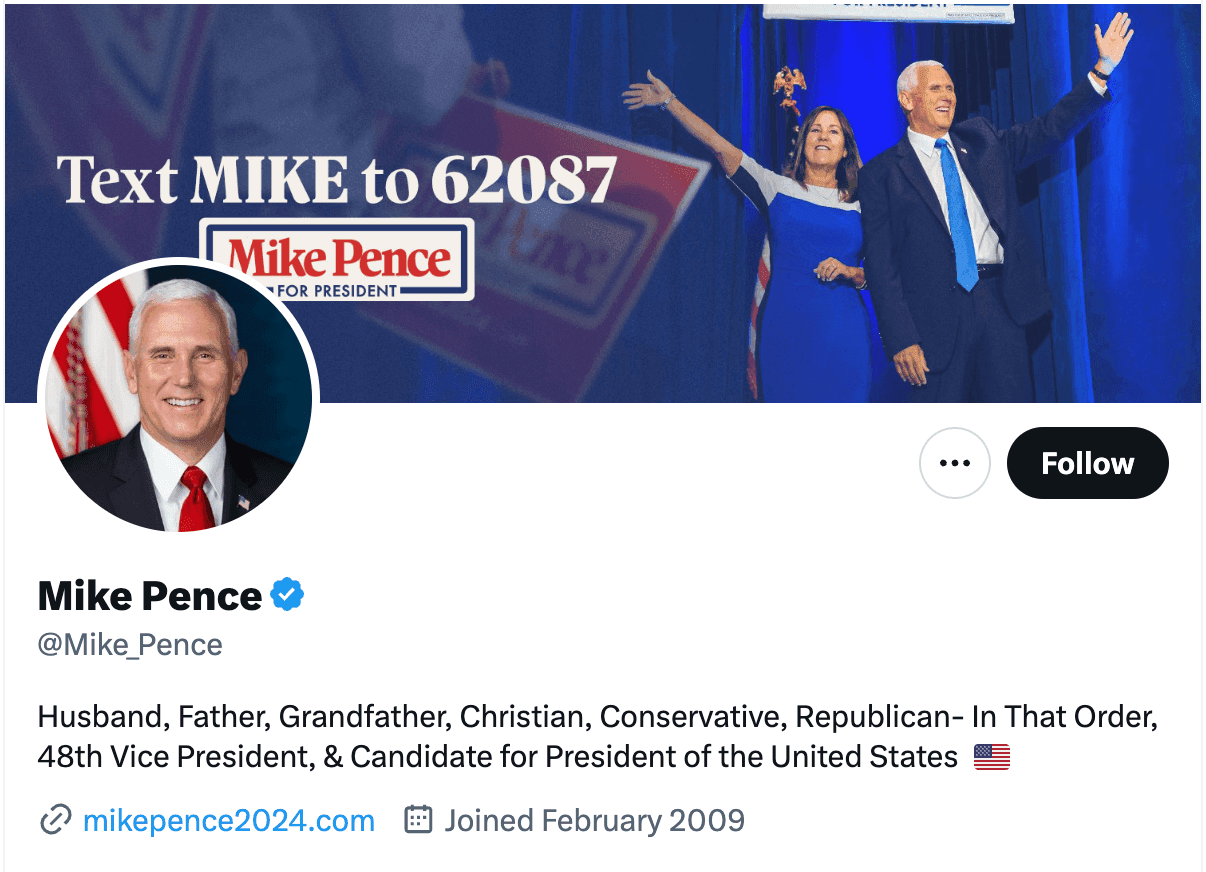The height and width of the screenshot is (872, 1206).
Task: Click the American flag emoji in bio
Action: (x=991, y=757)
